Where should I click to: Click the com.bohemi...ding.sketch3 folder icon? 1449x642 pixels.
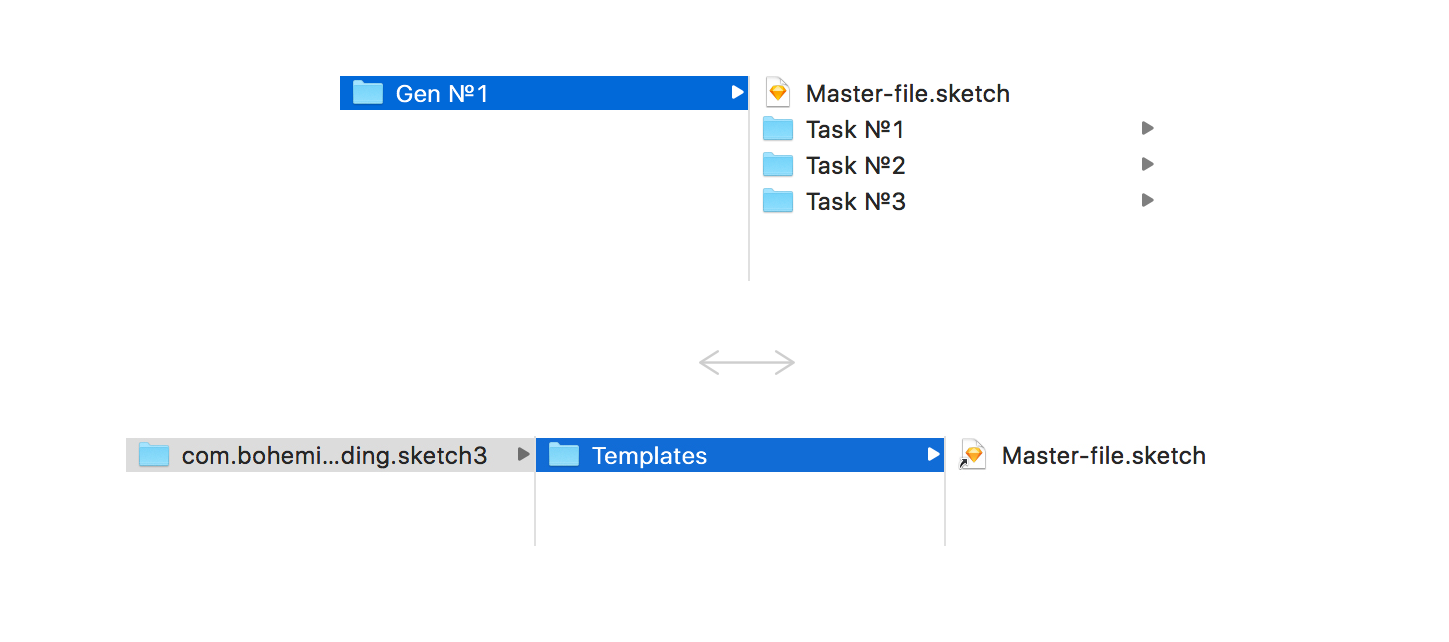153,455
